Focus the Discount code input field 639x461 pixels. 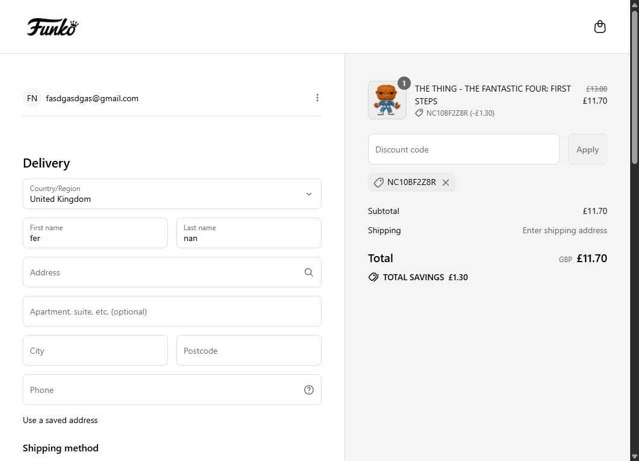click(463, 150)
